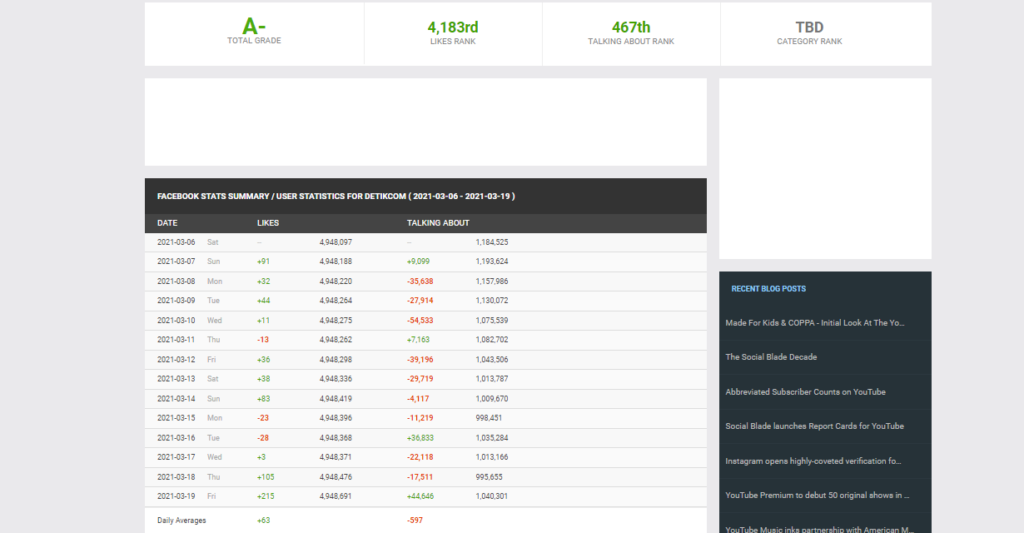Image resolution: width=1024 pixels, height=533 pixels.
Task: Click the 4,183rd likes rank value
Action: tap(453, 27)
